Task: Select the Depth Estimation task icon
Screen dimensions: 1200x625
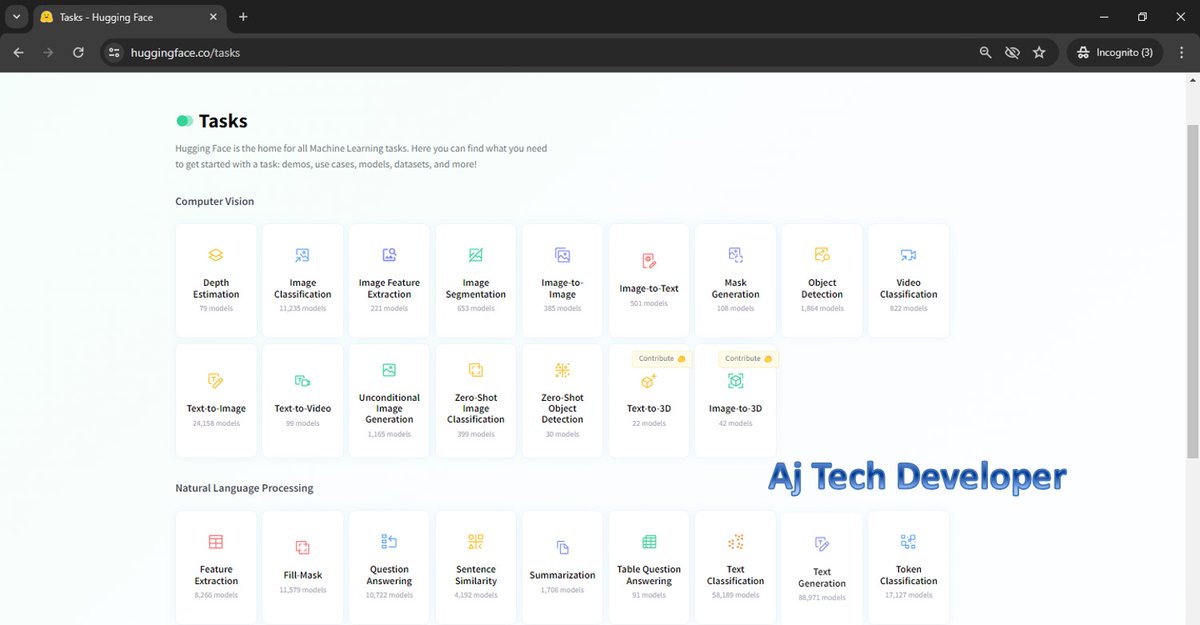Action: pos(215,256)
